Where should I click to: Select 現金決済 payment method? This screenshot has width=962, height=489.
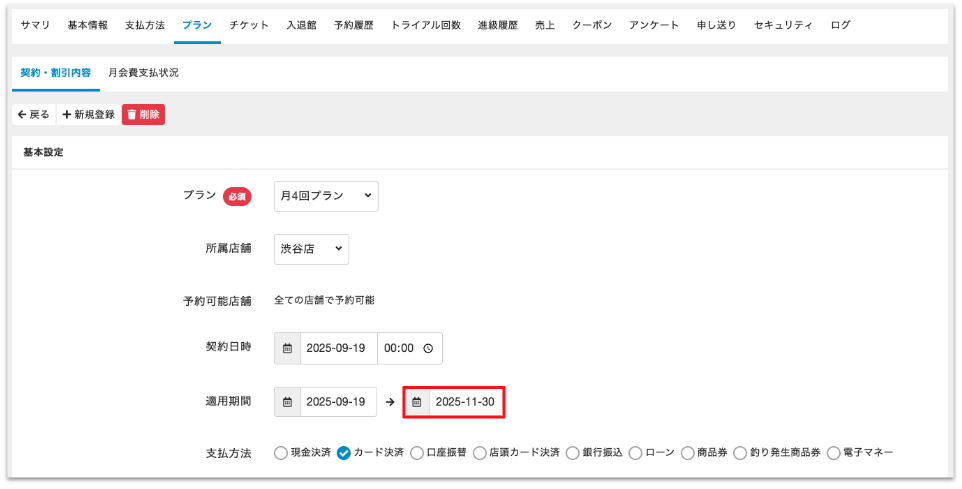(280, 453)
